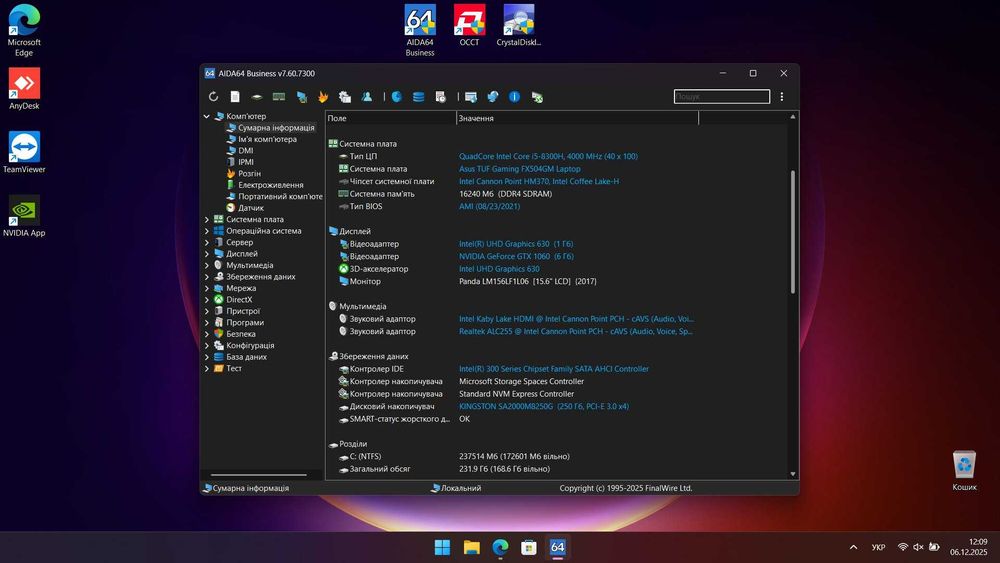Click the Refresh toolbar icon in AIDA64
This screenshot has width=1000, height=563.
click(213, 97)
